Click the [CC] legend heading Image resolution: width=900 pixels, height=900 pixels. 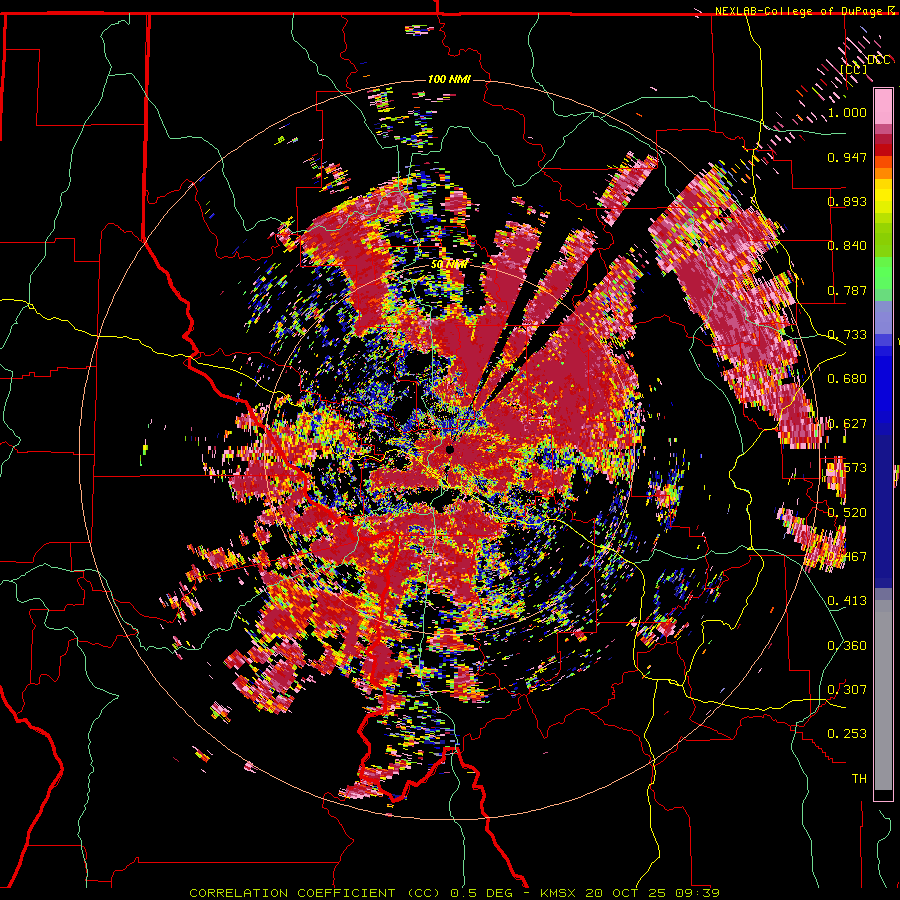[x=854, y=69]
